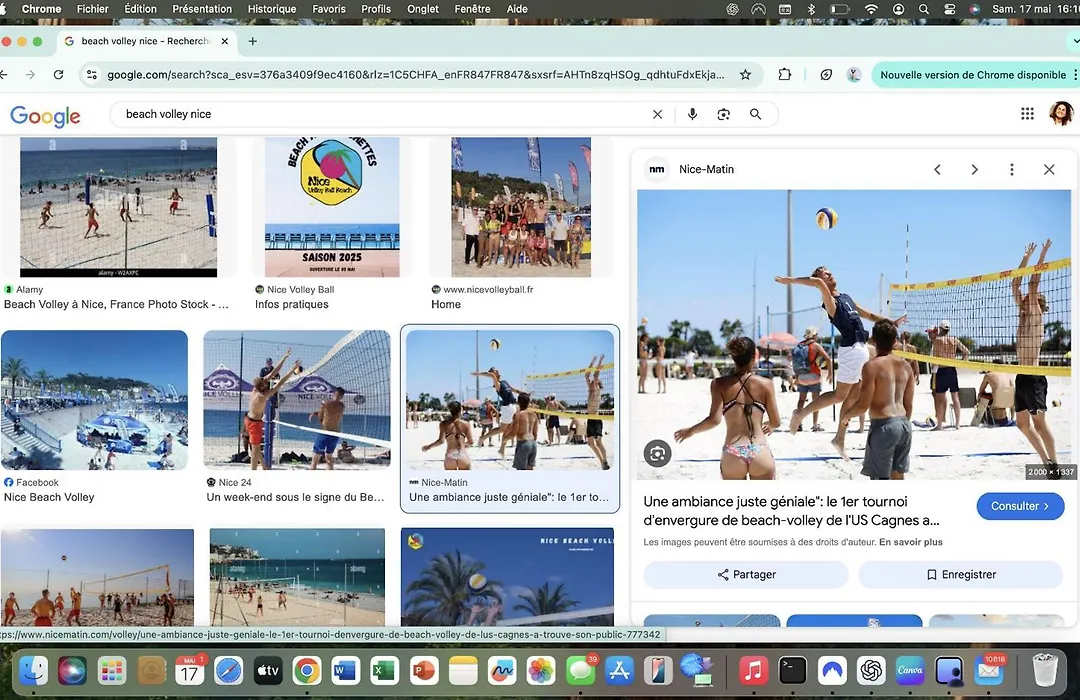Open PowerPoint from the Dock
Image resolution: width=1080 pixels, height=700 pixels.
click(424, 670)
